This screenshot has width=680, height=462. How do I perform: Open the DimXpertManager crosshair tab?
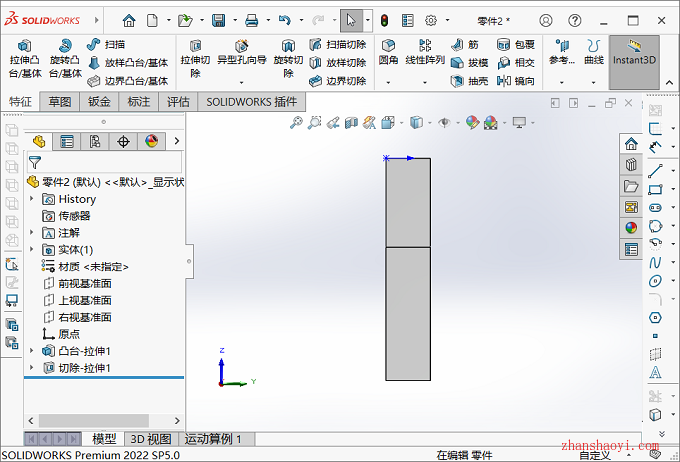pos(123,141)
